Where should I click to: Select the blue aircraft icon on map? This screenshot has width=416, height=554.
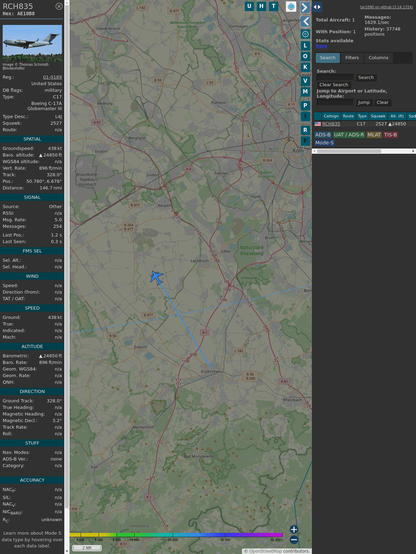(156, 277)
